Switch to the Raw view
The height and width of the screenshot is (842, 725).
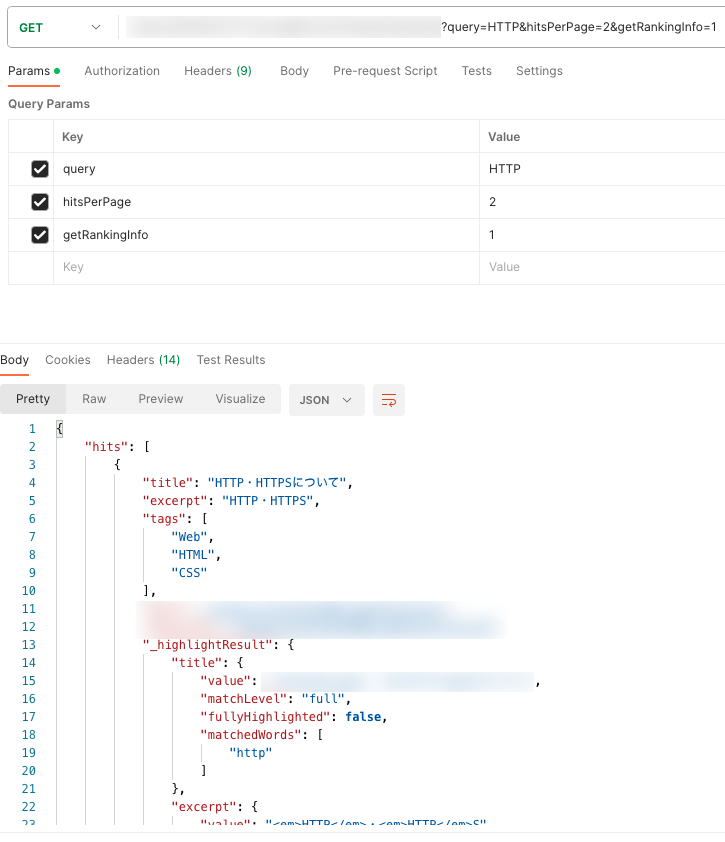pos(94,399)
